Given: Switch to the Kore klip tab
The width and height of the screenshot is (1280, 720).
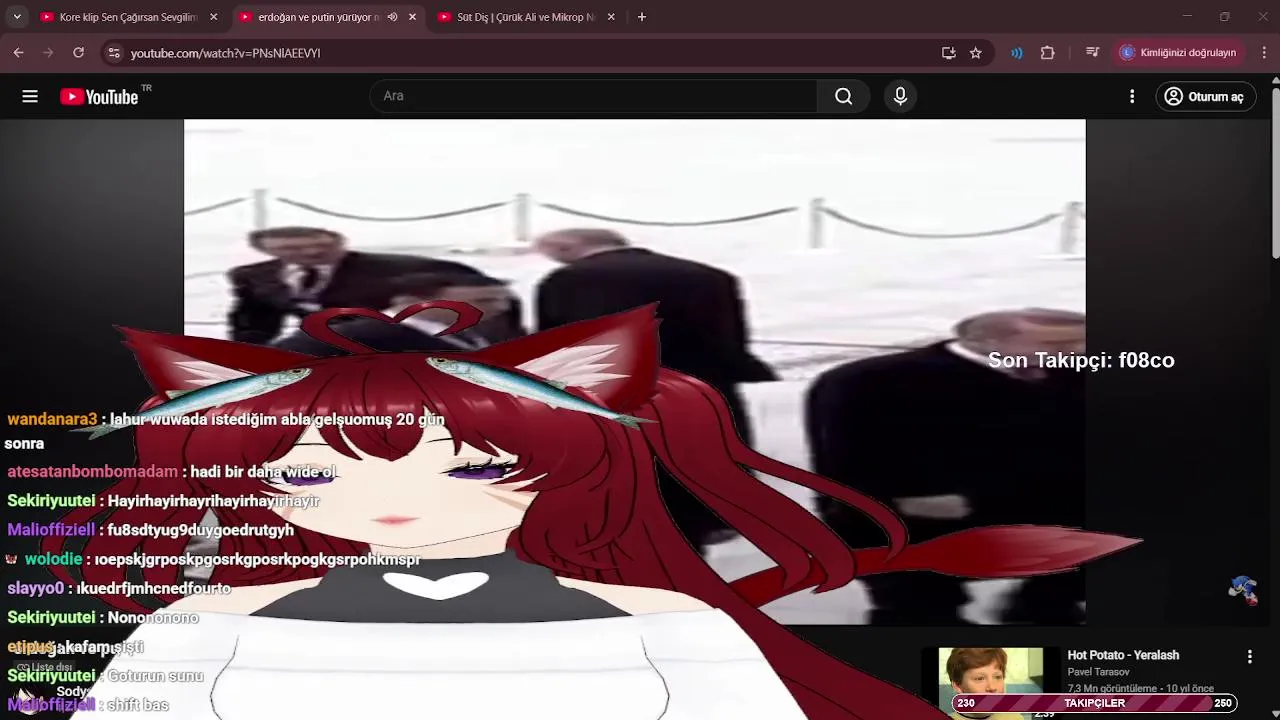Looking at the screenshot, I should 130,17.
